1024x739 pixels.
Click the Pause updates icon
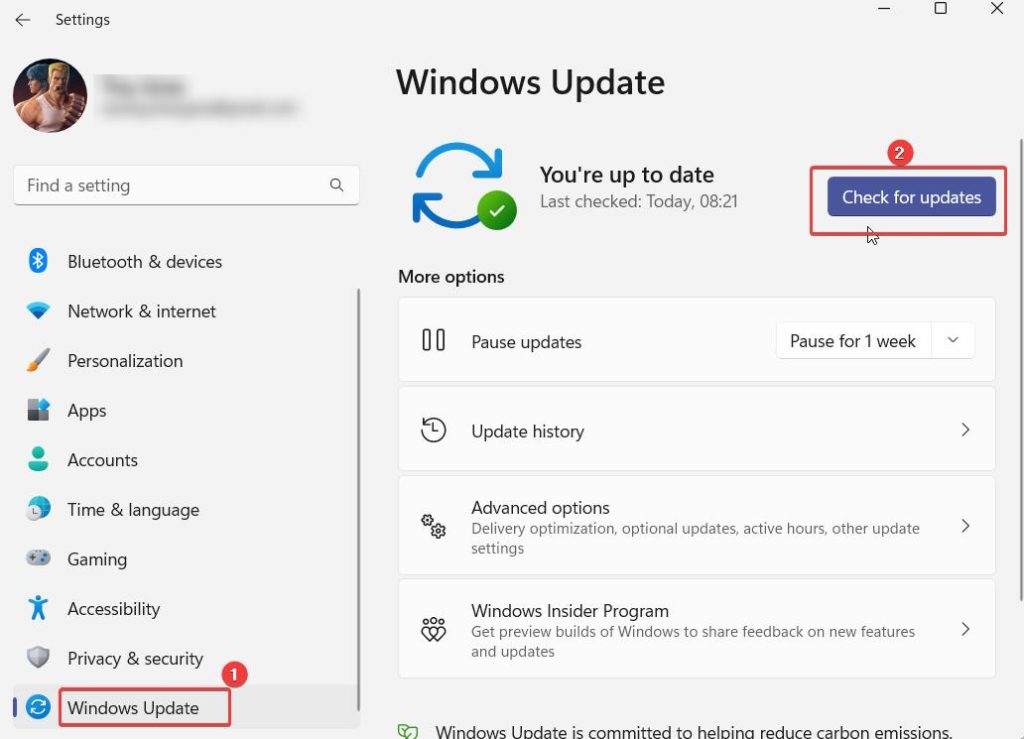433,340
